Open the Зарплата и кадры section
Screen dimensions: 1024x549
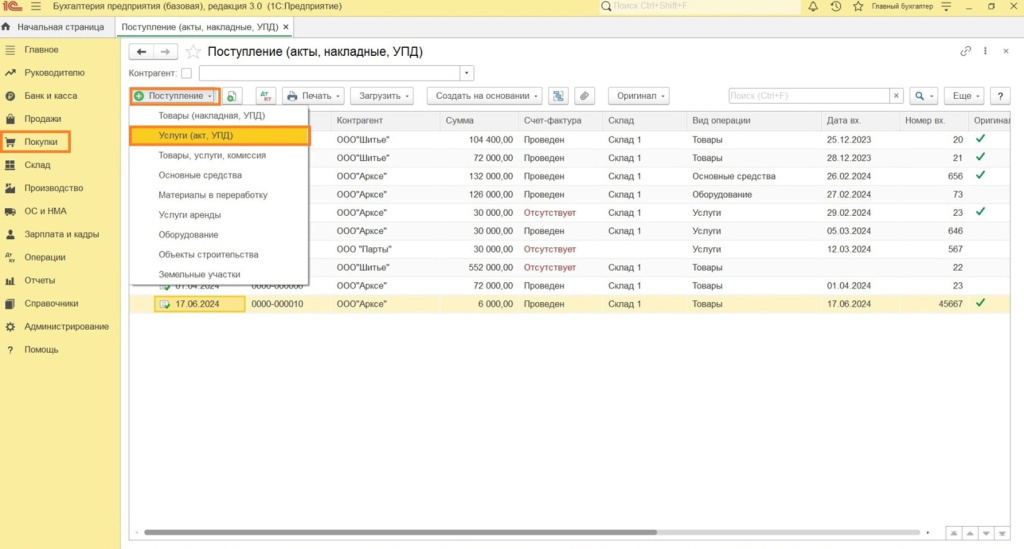pyautogui.click(x=61, y=234)
